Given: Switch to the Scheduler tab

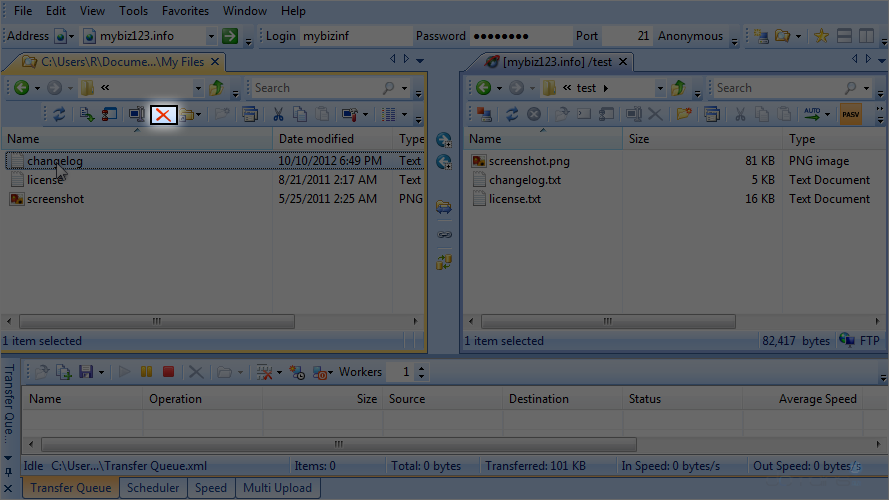Looking at the screenshot, I should 153,488.
